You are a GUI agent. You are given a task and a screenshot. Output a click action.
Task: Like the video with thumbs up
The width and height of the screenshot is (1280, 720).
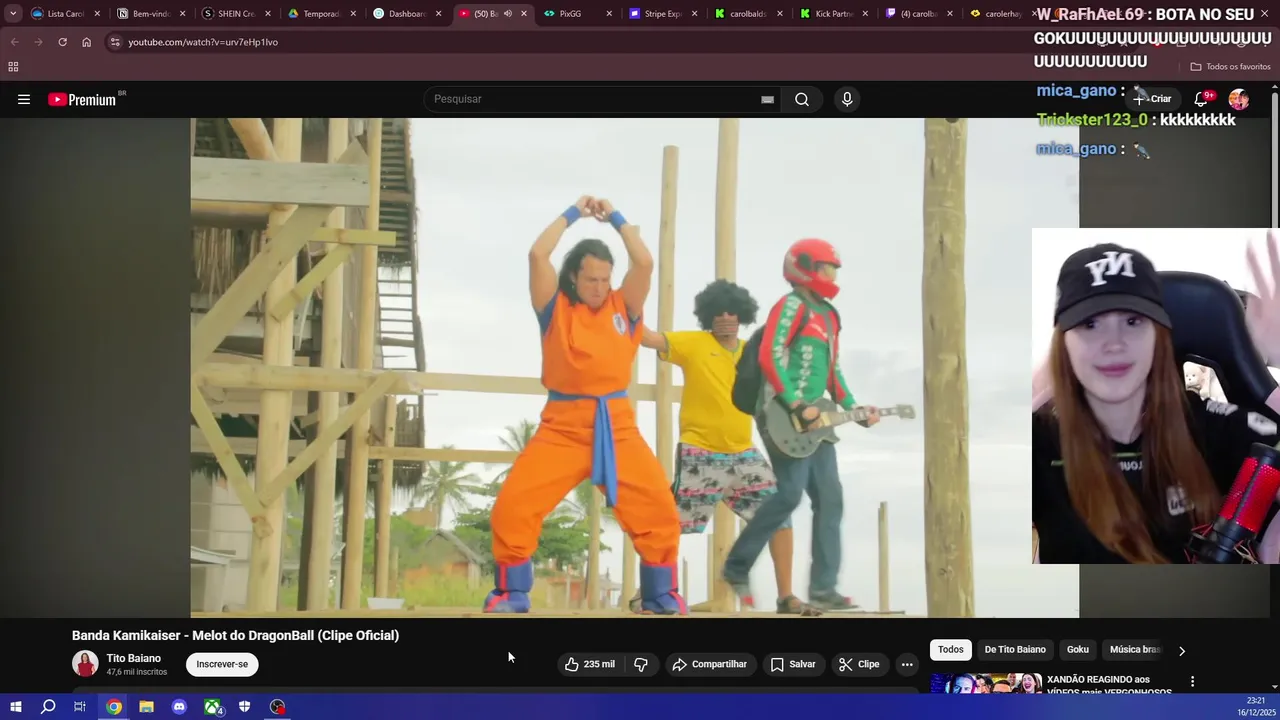click(590, 664)
